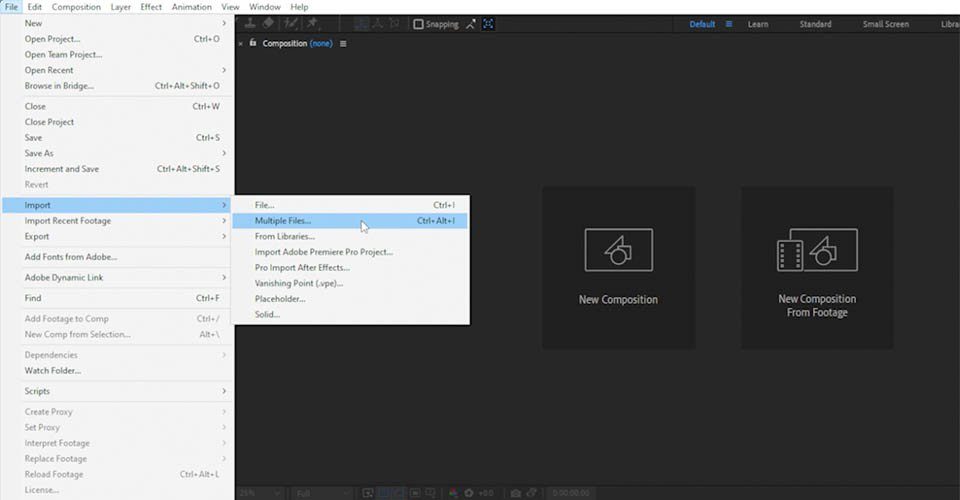Choose Solid... import option

point(350,315)
